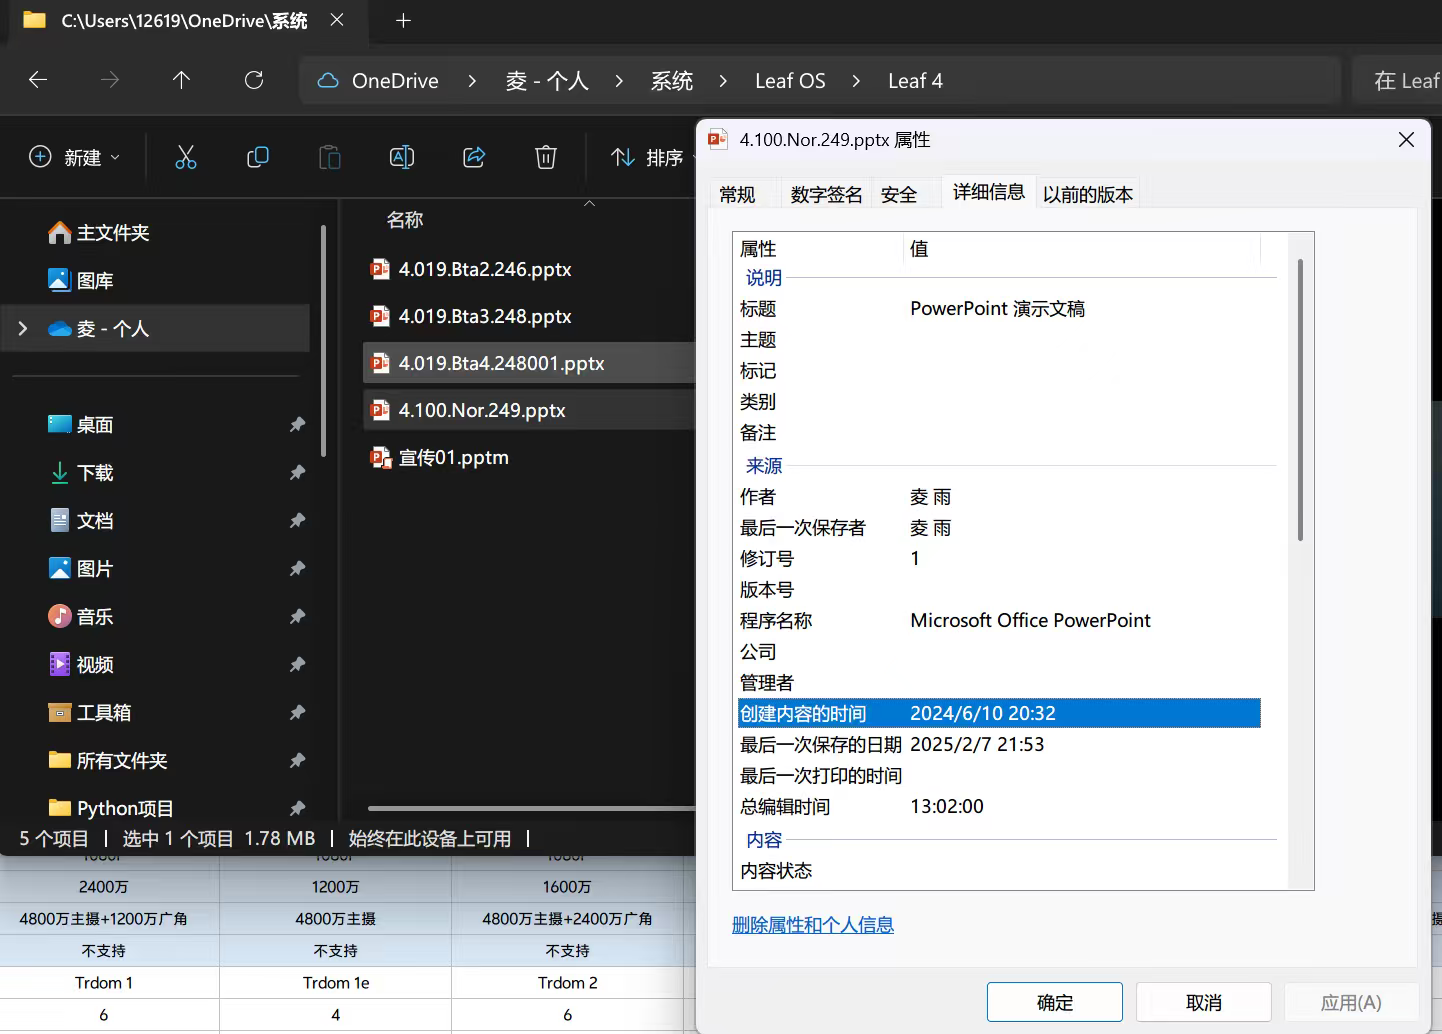Go up one folder level arrow
The width and height of the screenshot is (1442, 1034).
[x=181, y=80]
